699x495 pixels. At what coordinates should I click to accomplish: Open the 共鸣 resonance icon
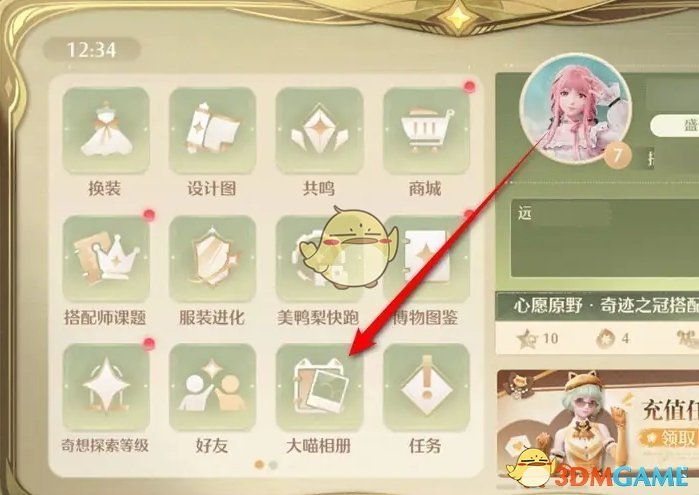pyautogui.click(x=319, y=130)
